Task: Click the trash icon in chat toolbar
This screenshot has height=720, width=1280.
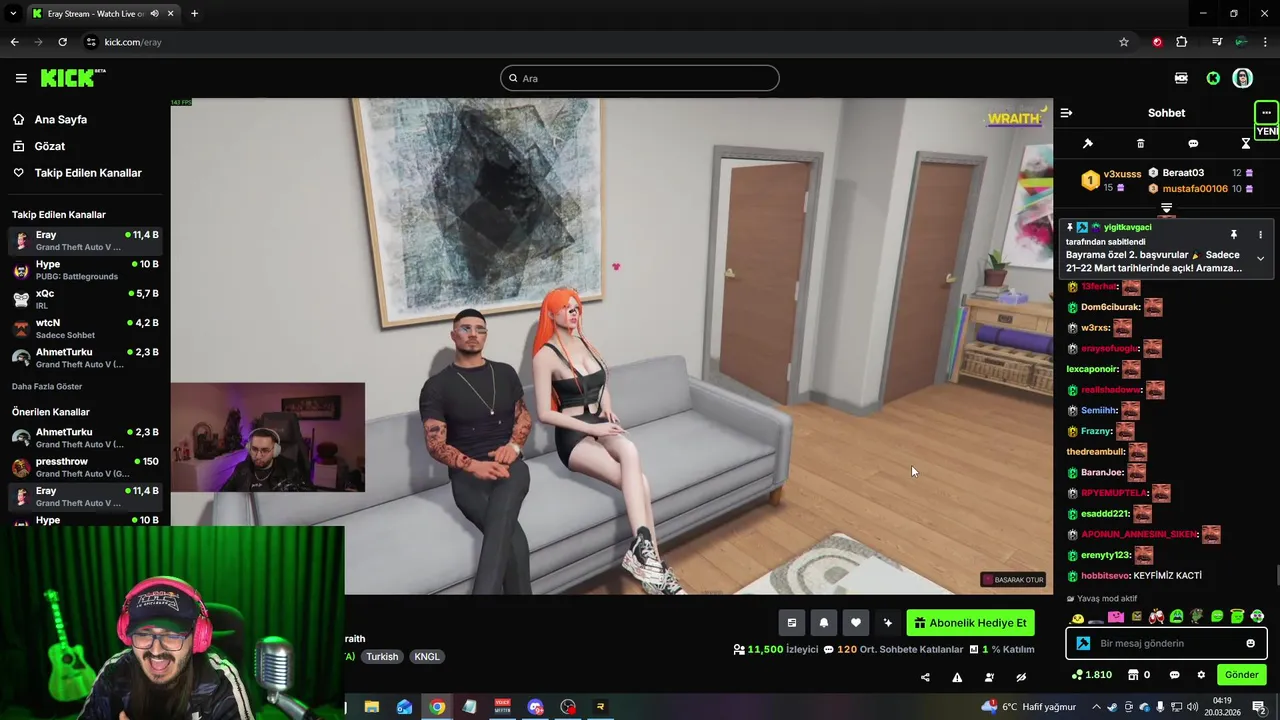Action: tap(1140, 143)
